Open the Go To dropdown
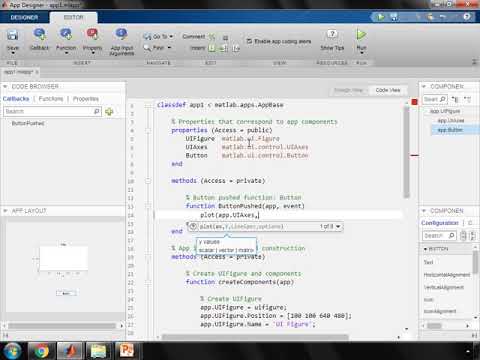 (x=158, y=36)
